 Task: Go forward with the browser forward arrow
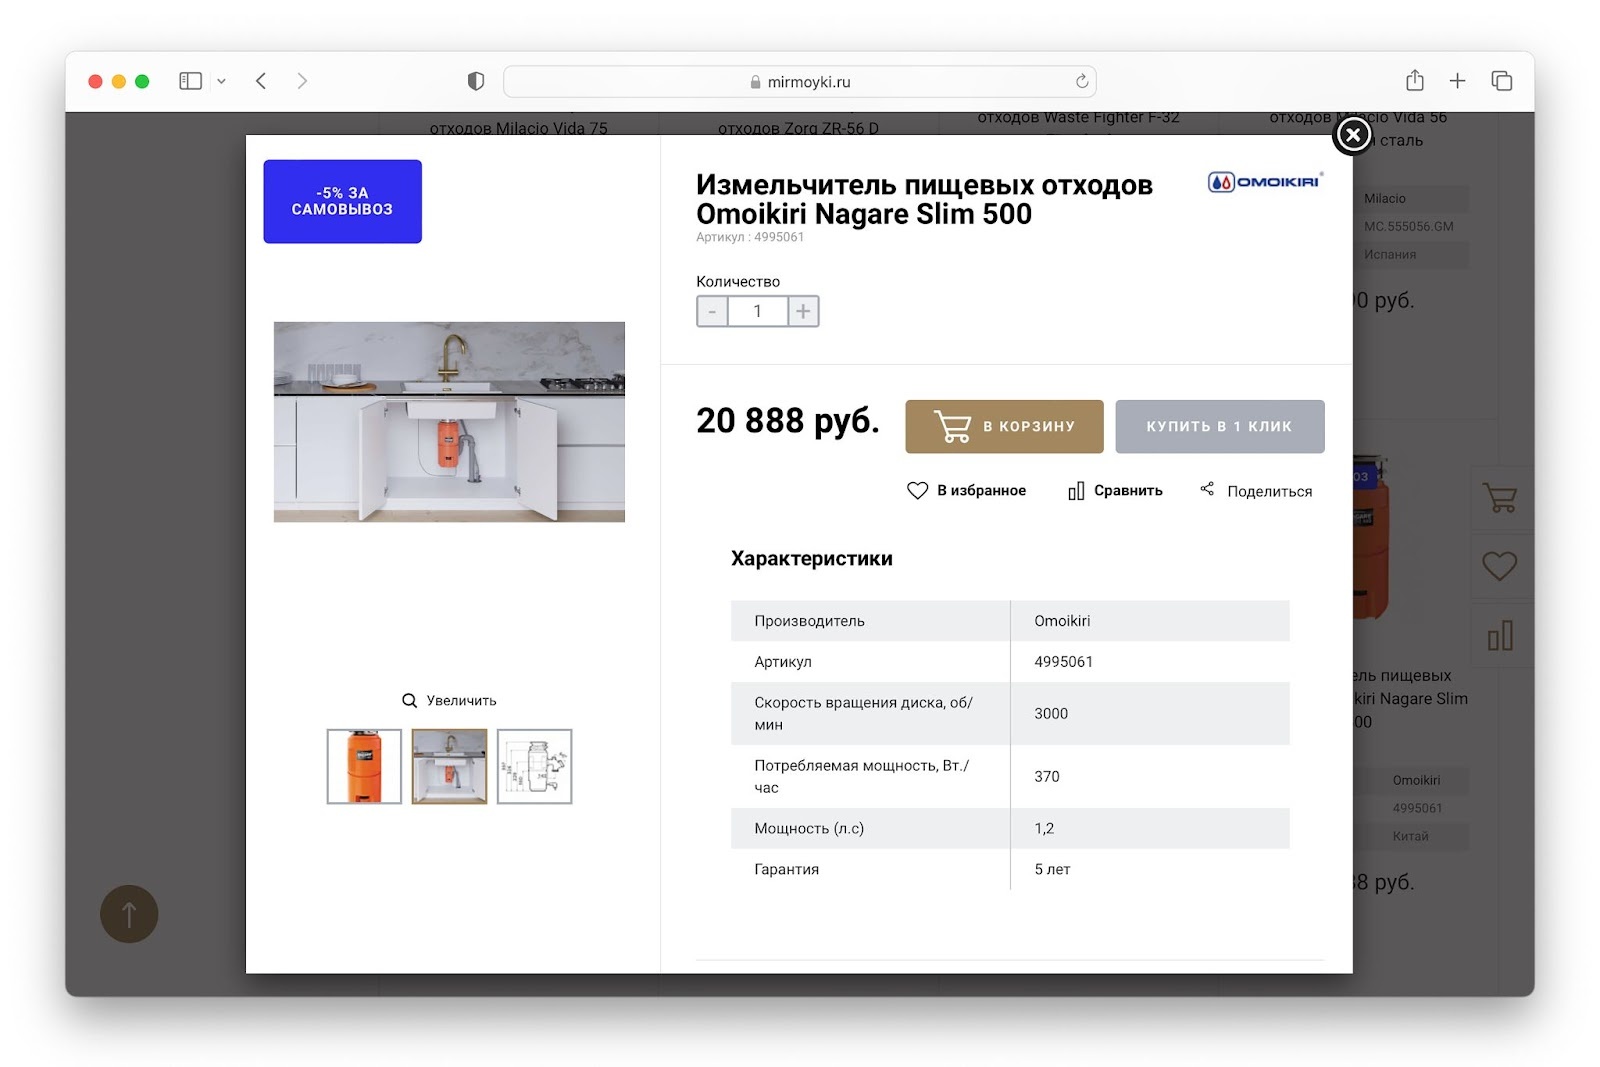pos(302,81)
